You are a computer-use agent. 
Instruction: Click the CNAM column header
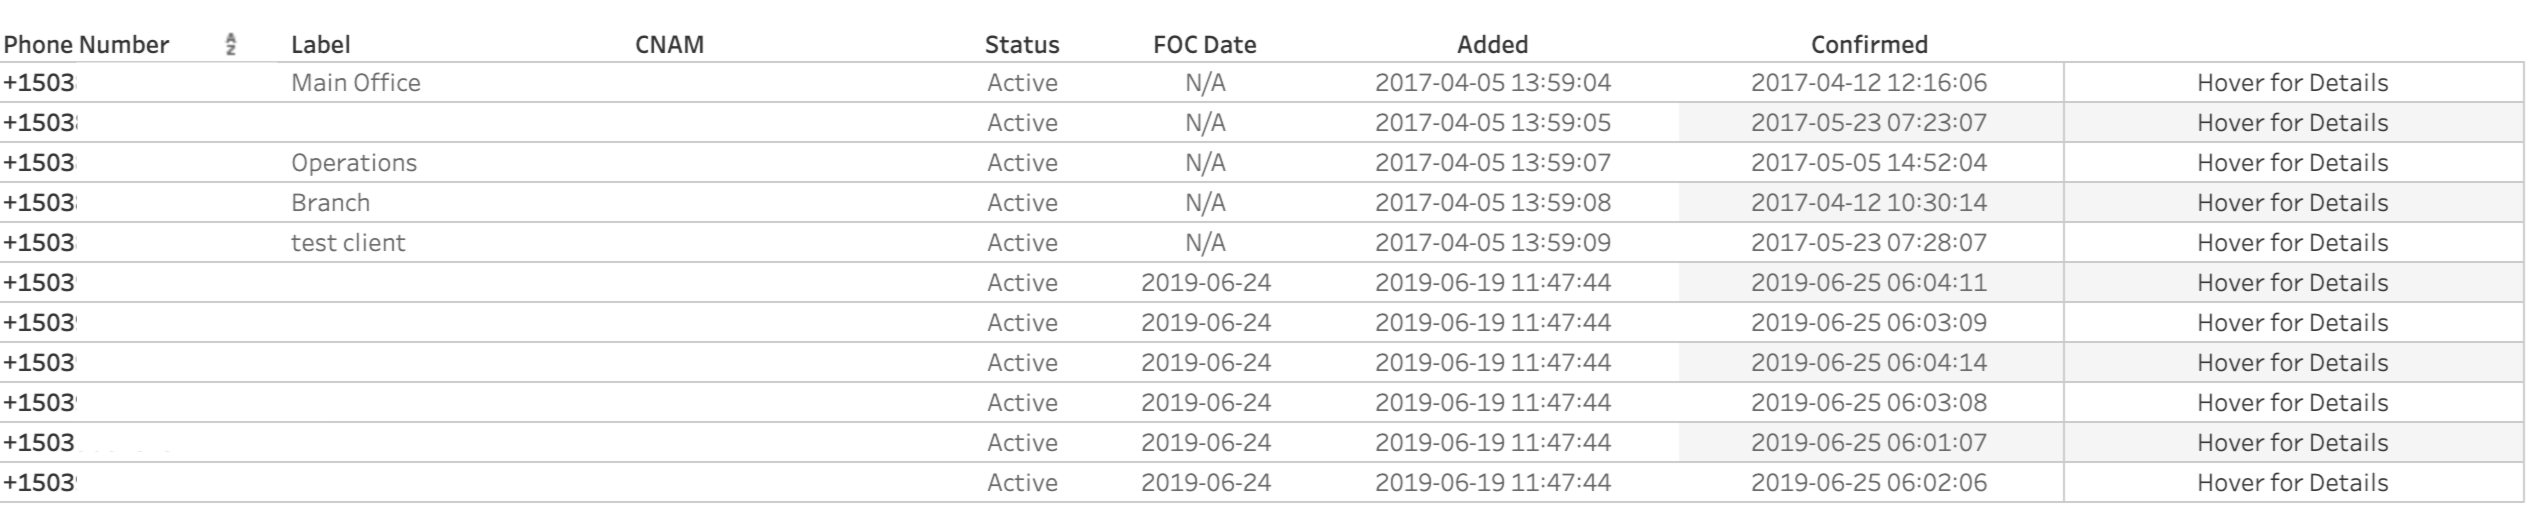669,45
